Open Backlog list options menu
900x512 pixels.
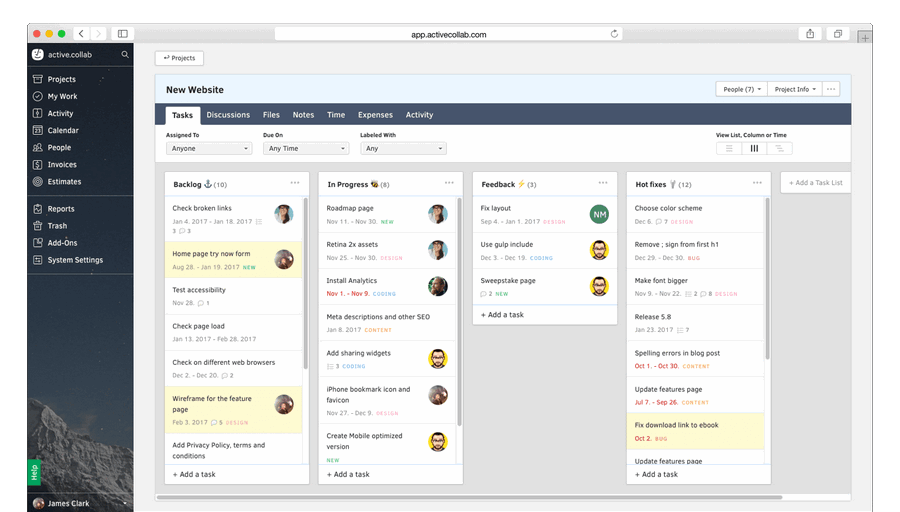click(295, 183)
